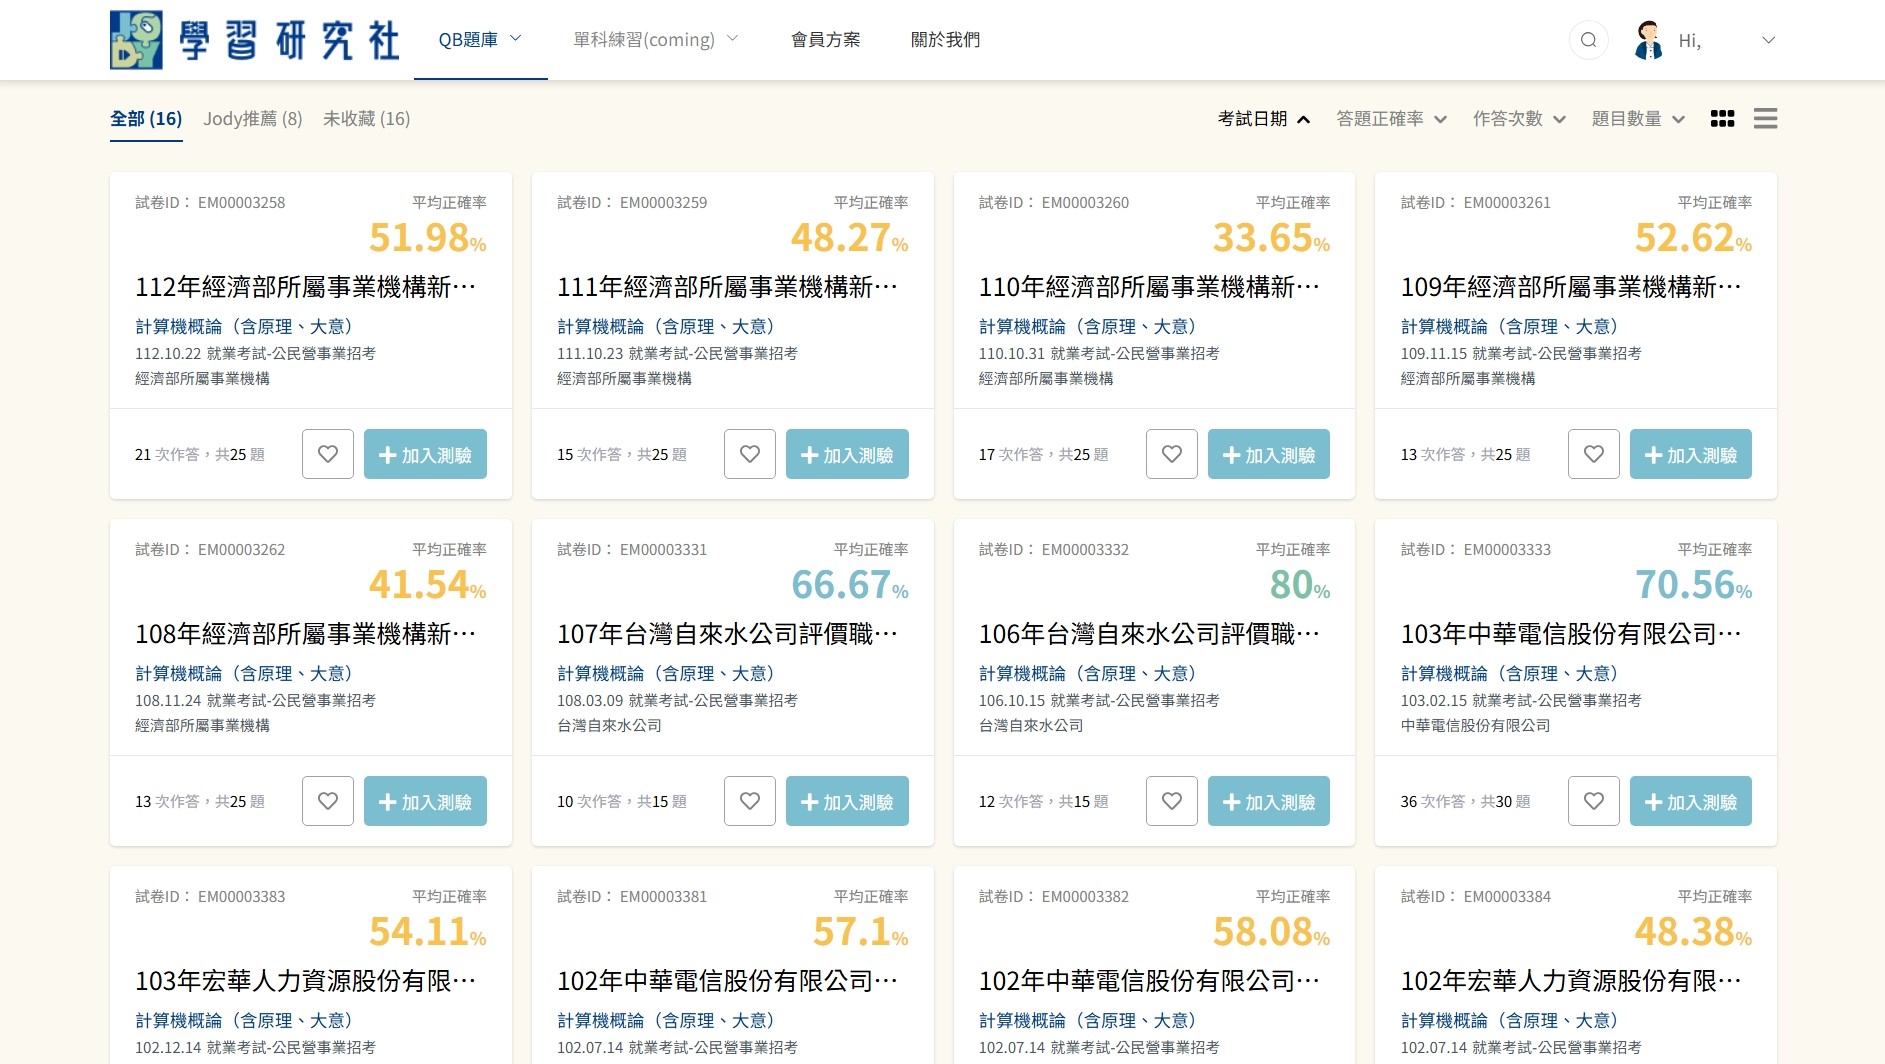The height and width of the screenshot is (1064, 1885).
Task: Click 計算機概論 subject under exam EM00003331
Action: (666, 674)
